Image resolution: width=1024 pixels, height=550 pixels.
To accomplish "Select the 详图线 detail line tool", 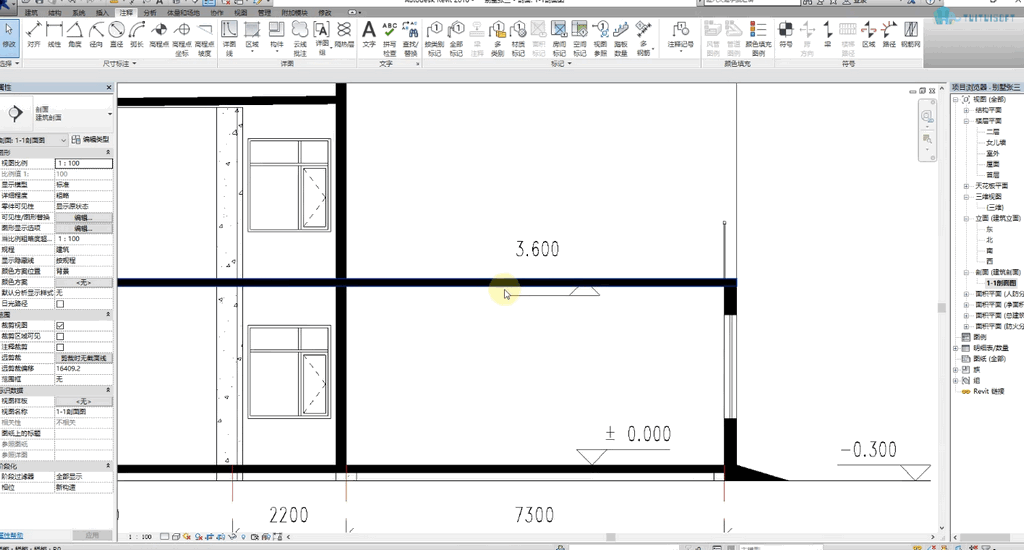I will (229, 39).
